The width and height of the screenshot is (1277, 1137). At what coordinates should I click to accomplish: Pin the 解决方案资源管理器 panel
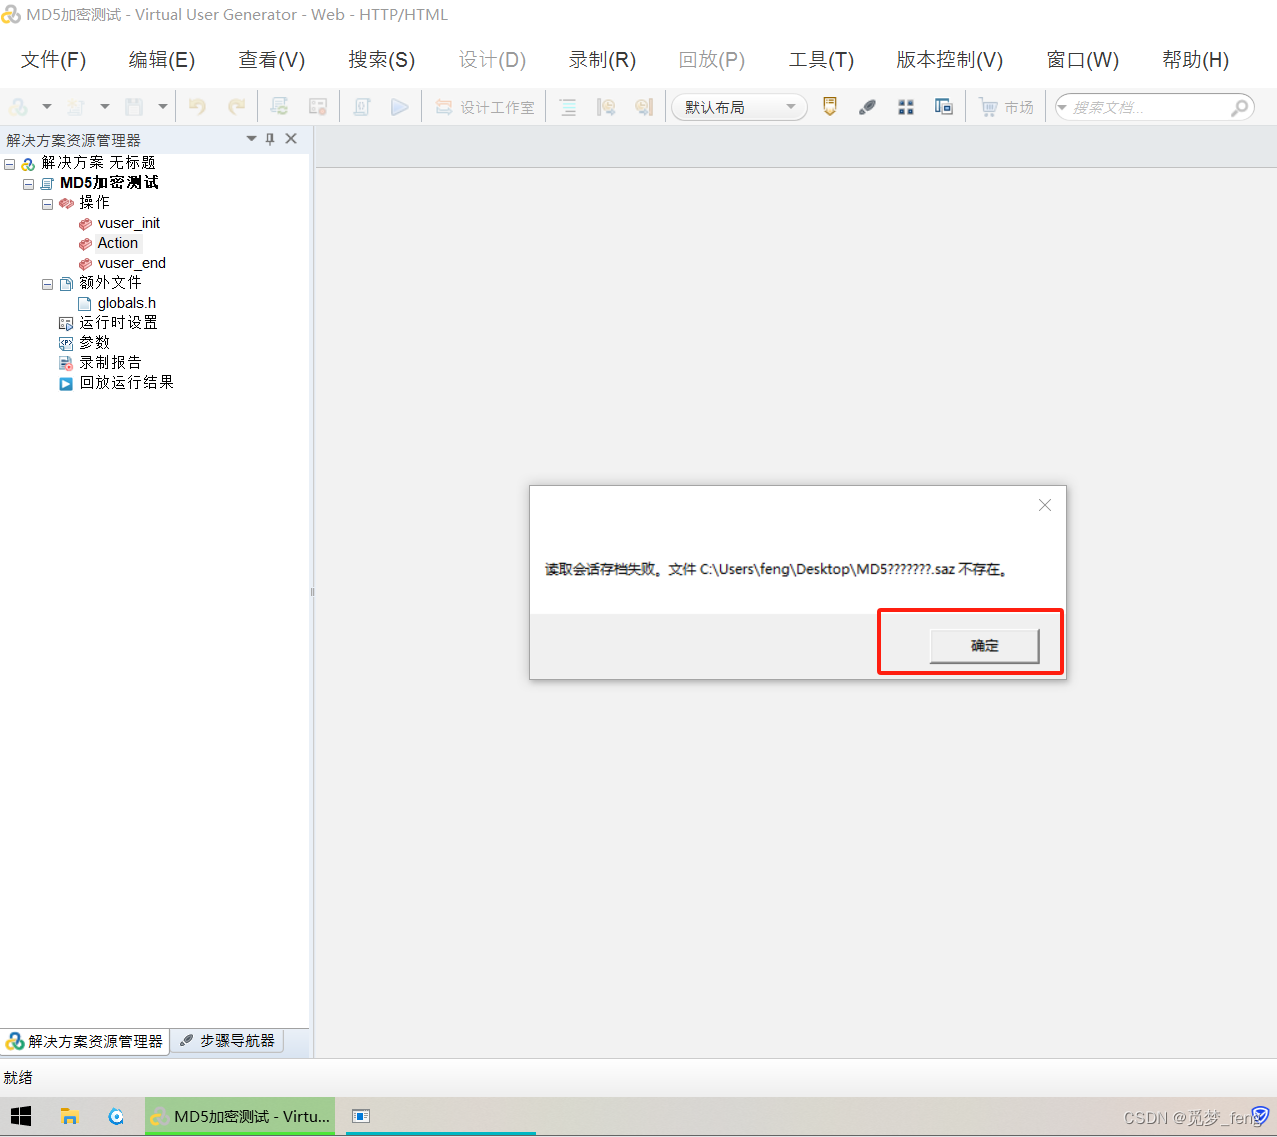click(x=270, y=139)
